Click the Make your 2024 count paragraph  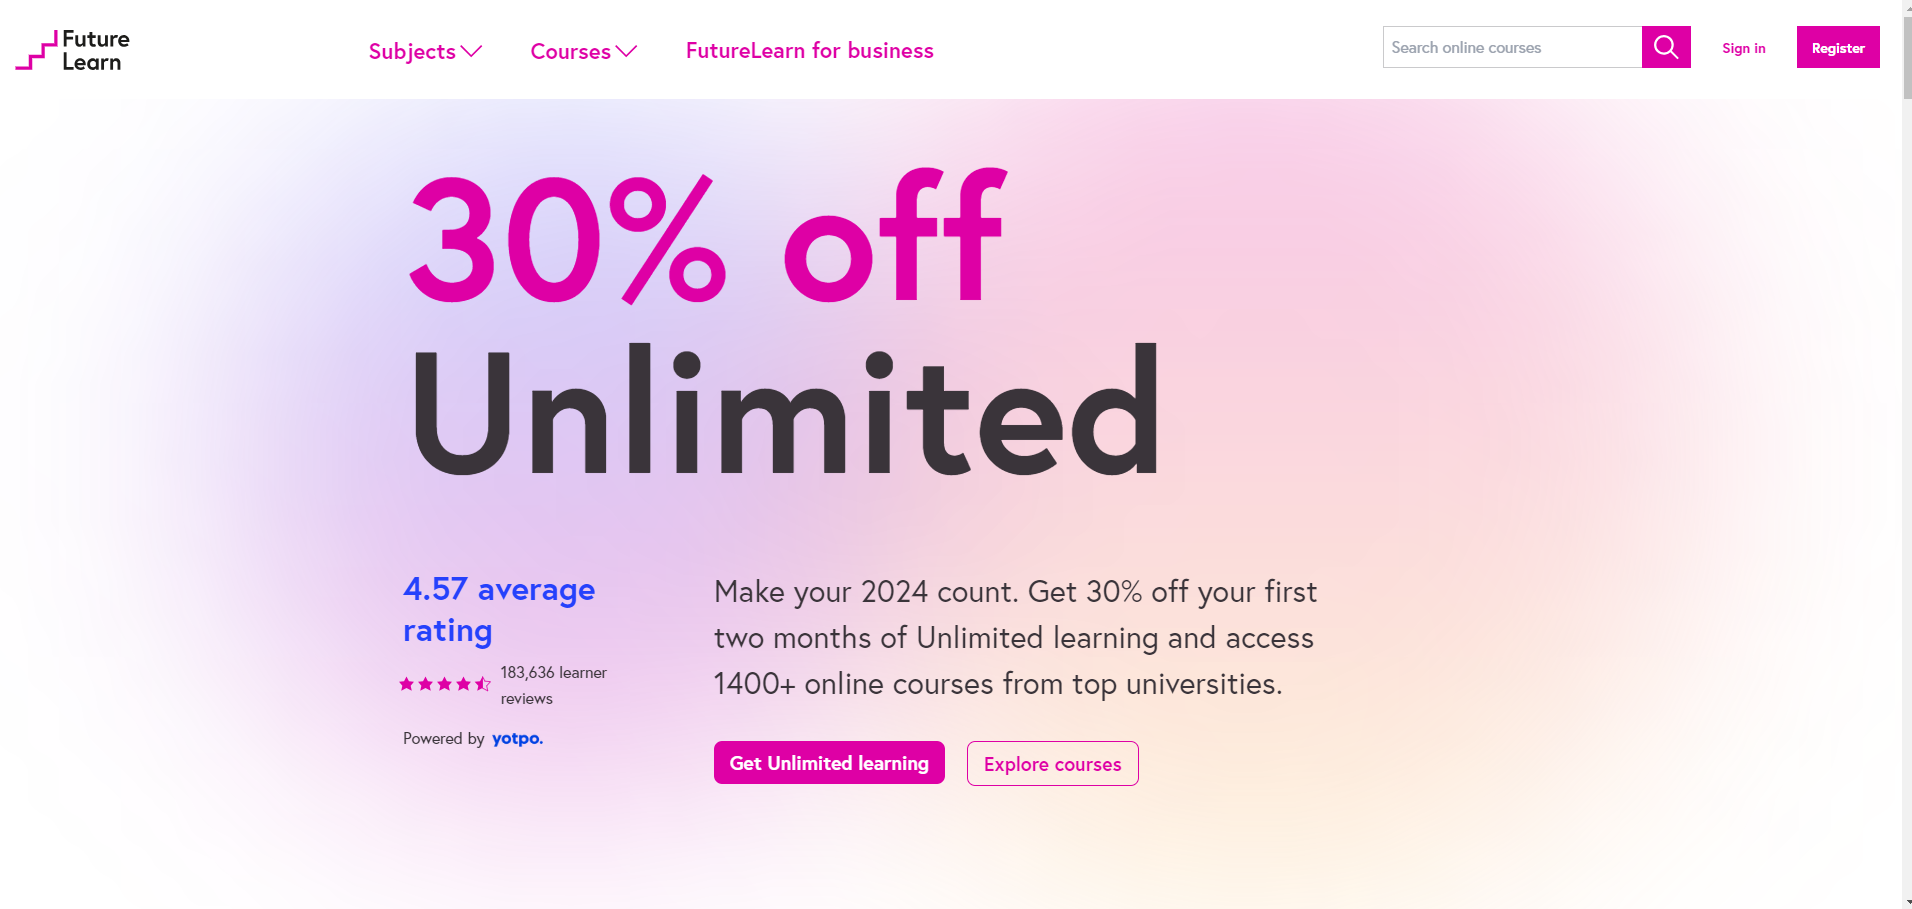pyautogui.click(x=1015, y=637)
